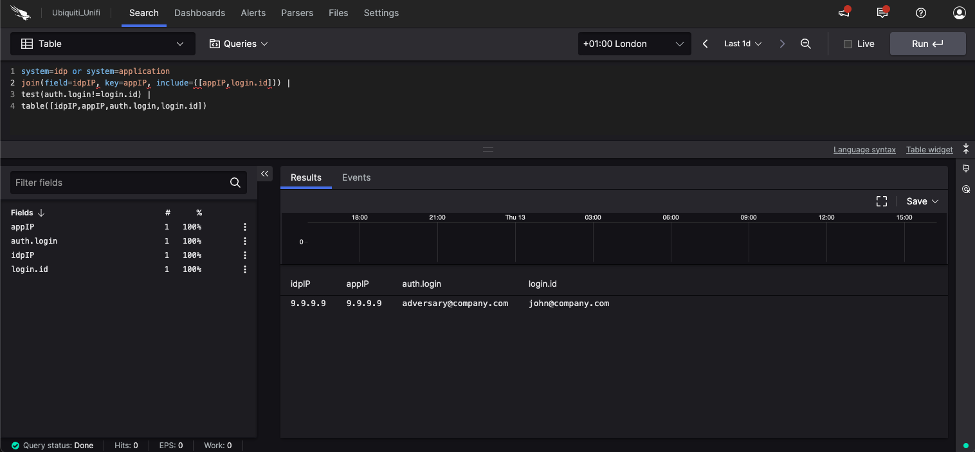Open the Table widget type dropdown
This screenshot has width=977, height=452.
(102, 44)
